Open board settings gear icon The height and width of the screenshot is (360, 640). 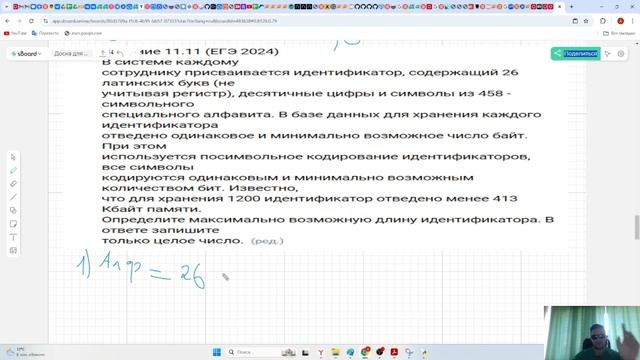click(x=621, y=54)
